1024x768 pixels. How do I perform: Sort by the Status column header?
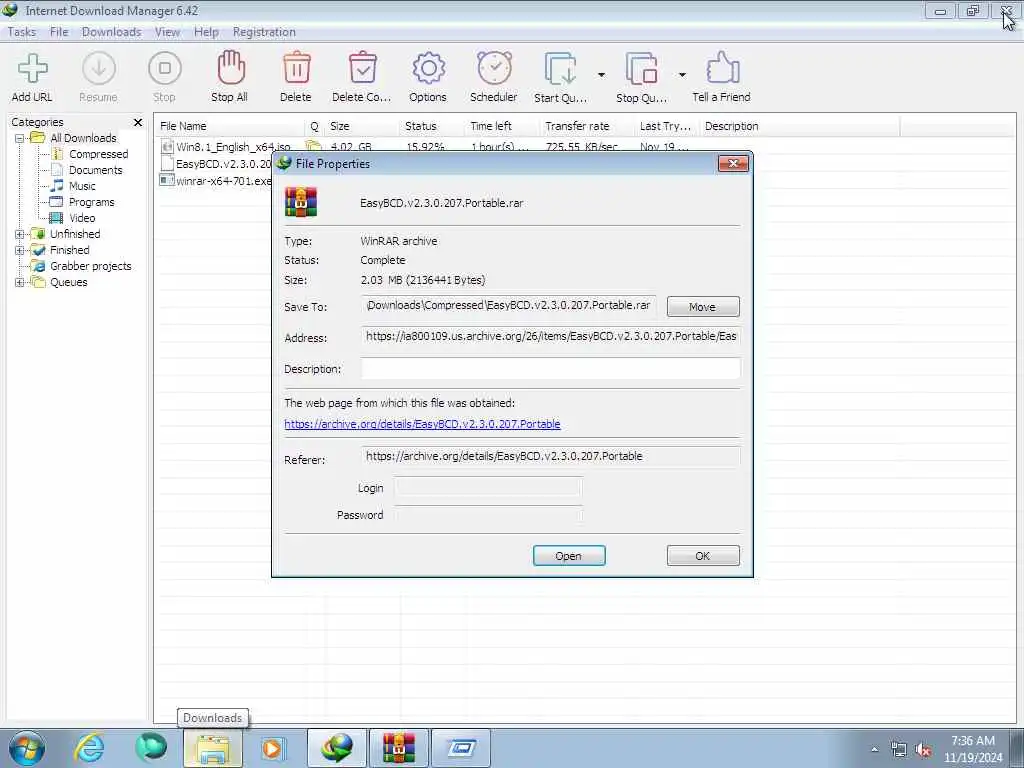[x=432, y=126]
